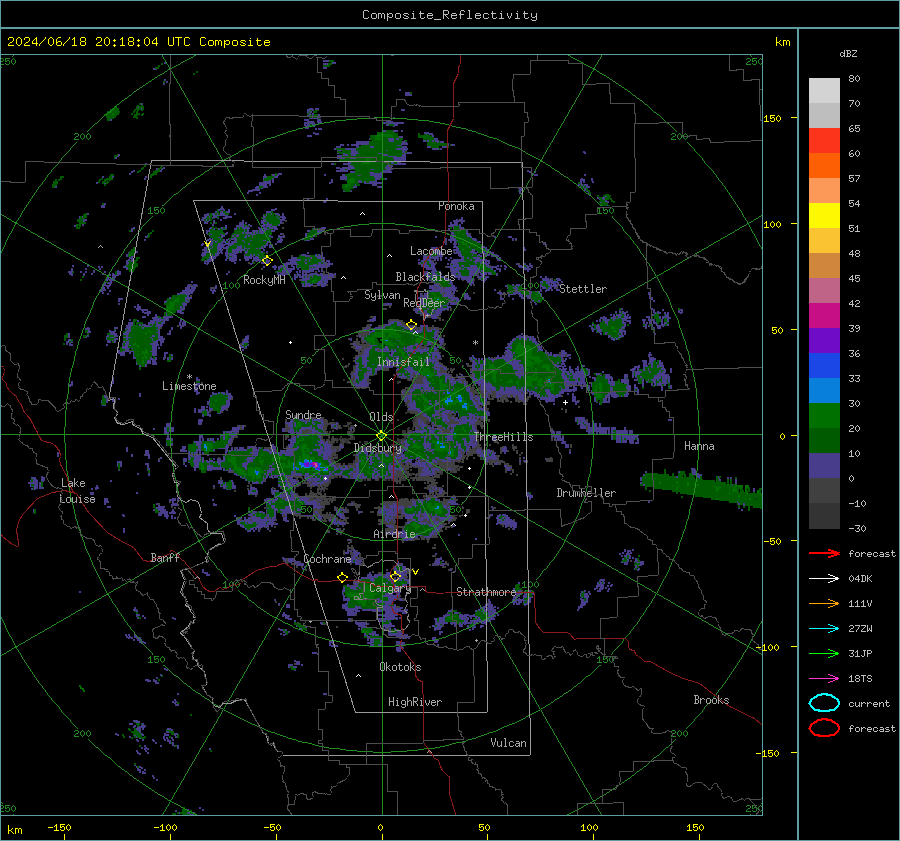Click the orange 111V arrow icon

(x=824, y=603)
